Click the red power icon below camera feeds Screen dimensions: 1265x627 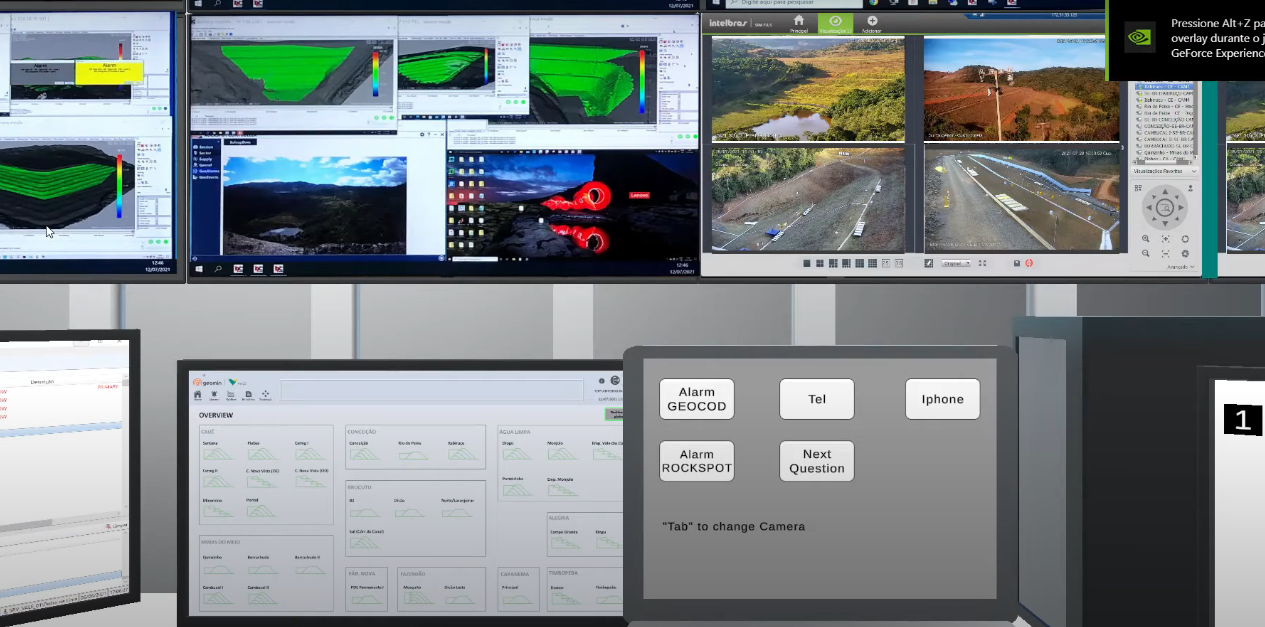1028,263
